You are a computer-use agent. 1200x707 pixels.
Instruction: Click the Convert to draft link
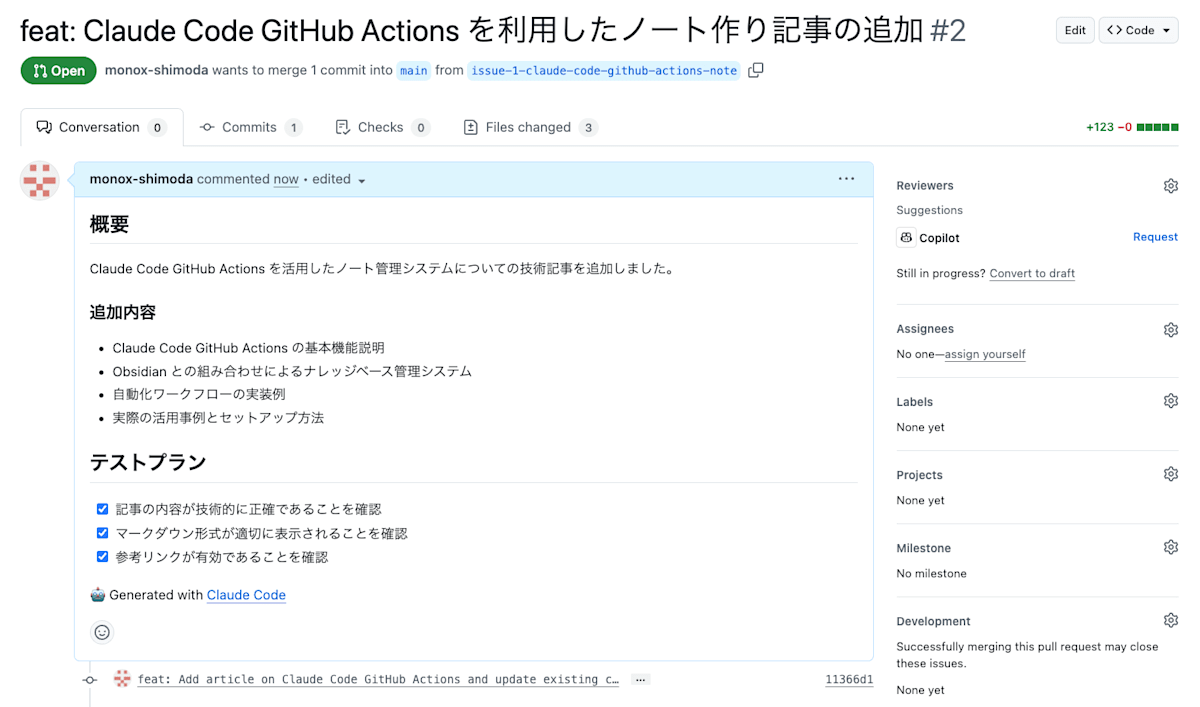click(x=1032, y=273)
